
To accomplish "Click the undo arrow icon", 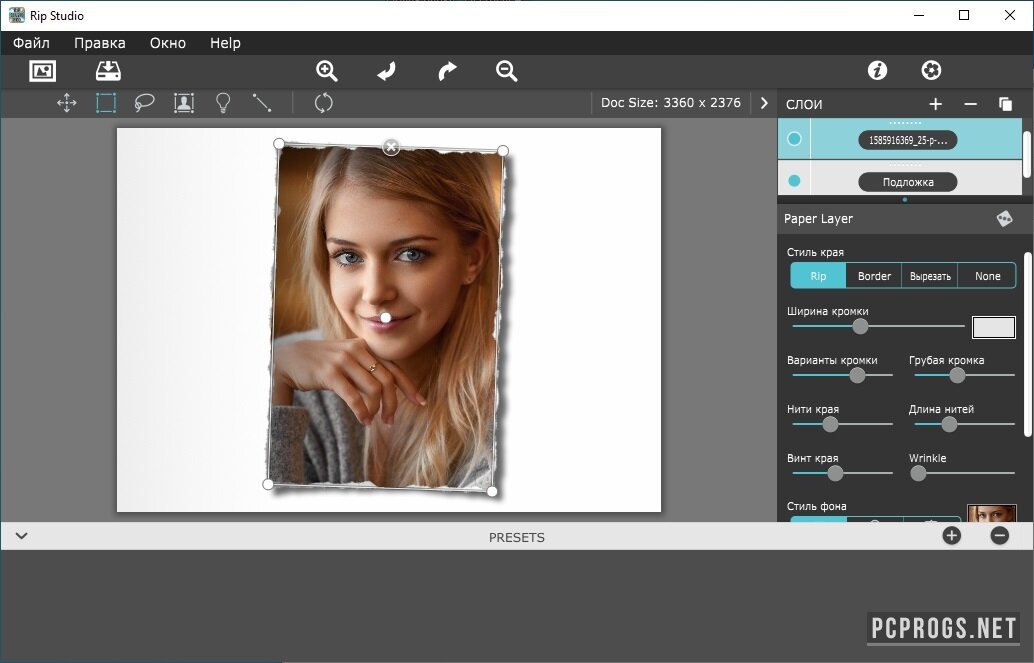I will coord(386,71).
